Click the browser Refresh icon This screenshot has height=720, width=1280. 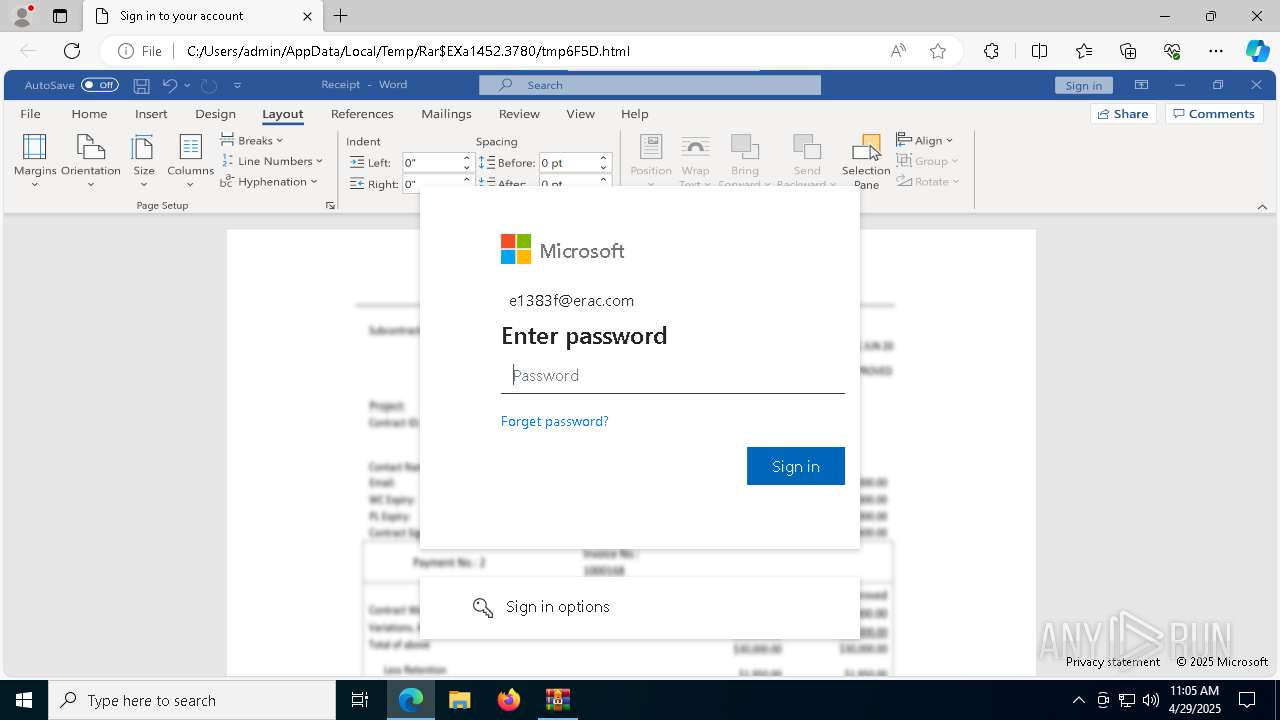[x=72, y=51]
